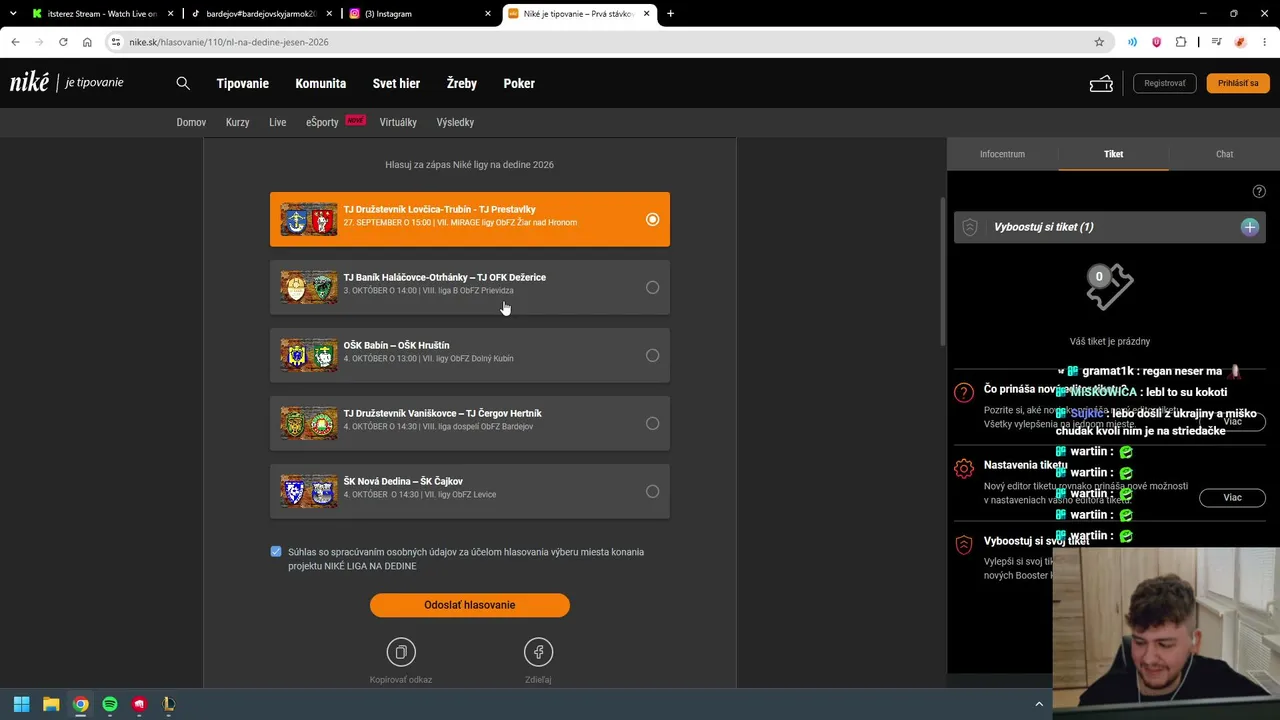Image resolution: width=1280 pixels, height=720 pixels.
Task: Select ŠK Nová Dedina – ŠK Čajkov radio
Action: click(x=652, y=491)
